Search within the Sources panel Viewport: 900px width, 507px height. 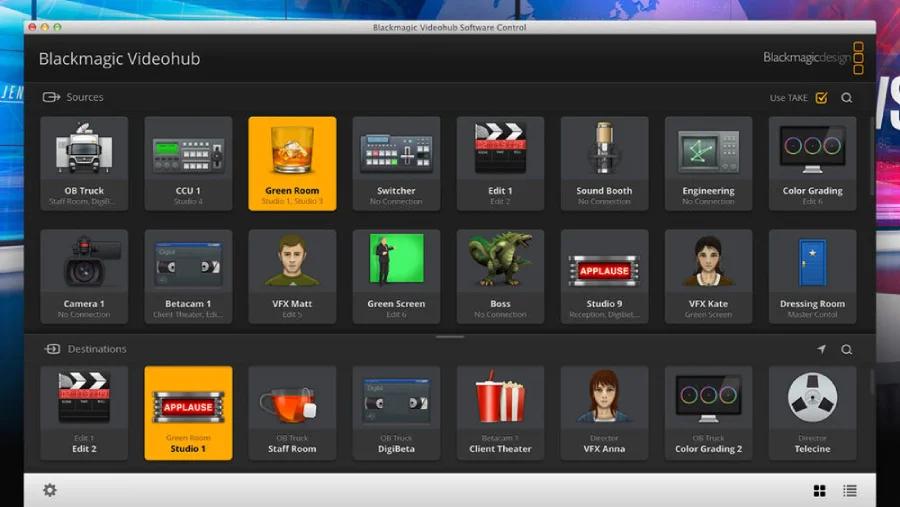(x=847, y=98)
